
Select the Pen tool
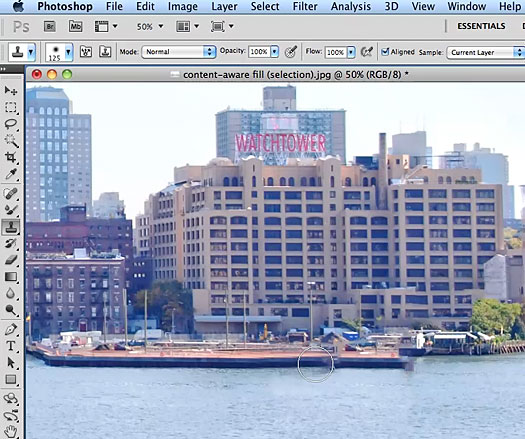[11, 330]
